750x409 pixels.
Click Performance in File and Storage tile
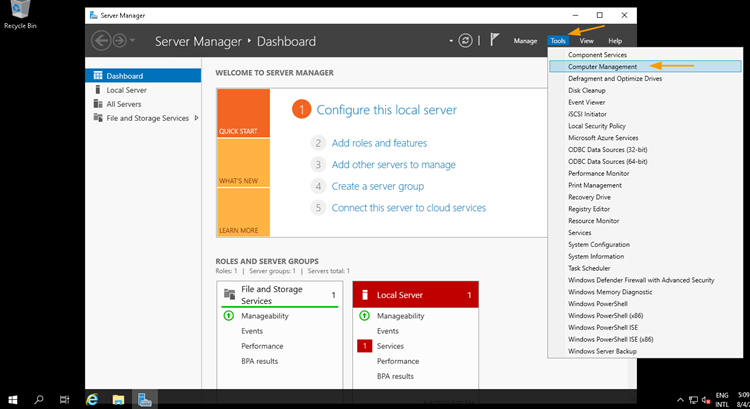[x=262, y=346]
